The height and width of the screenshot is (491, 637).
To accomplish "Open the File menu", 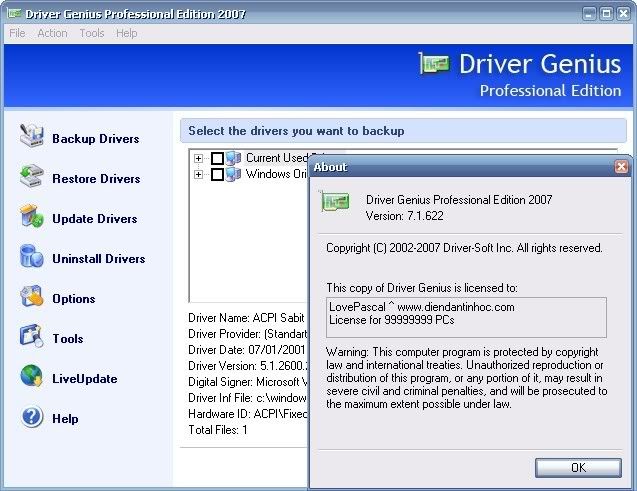I will [17, 33].
